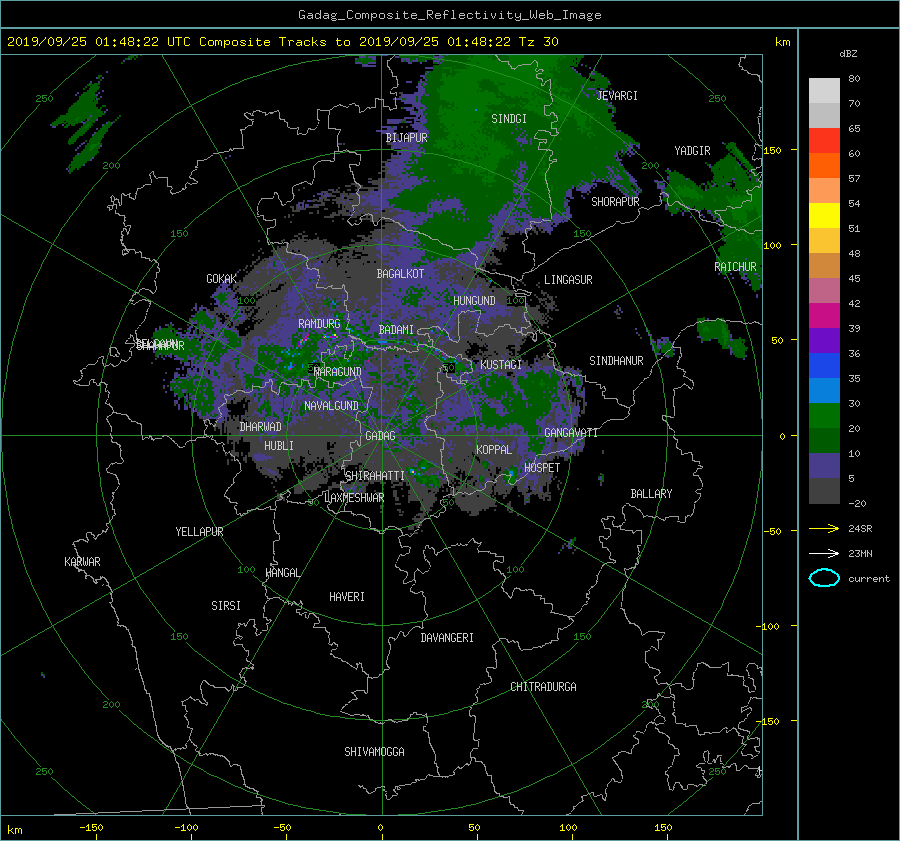Screen dimensions: 900x841
Task: Click the white 23MN arrow legend icon
Action: click(824, 553)
